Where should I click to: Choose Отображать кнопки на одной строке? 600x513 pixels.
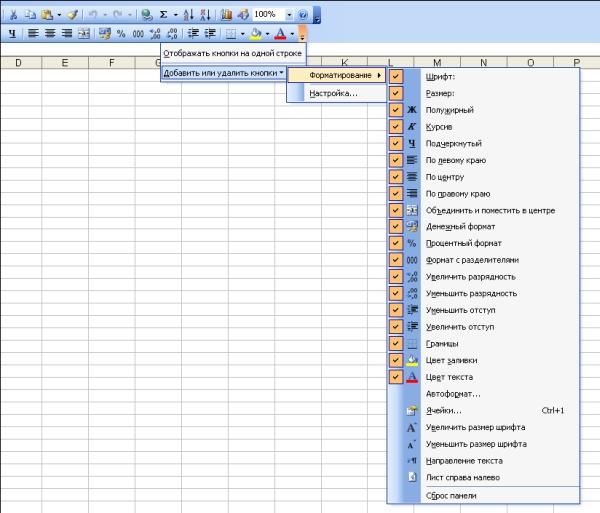click(x=232, y=52)
